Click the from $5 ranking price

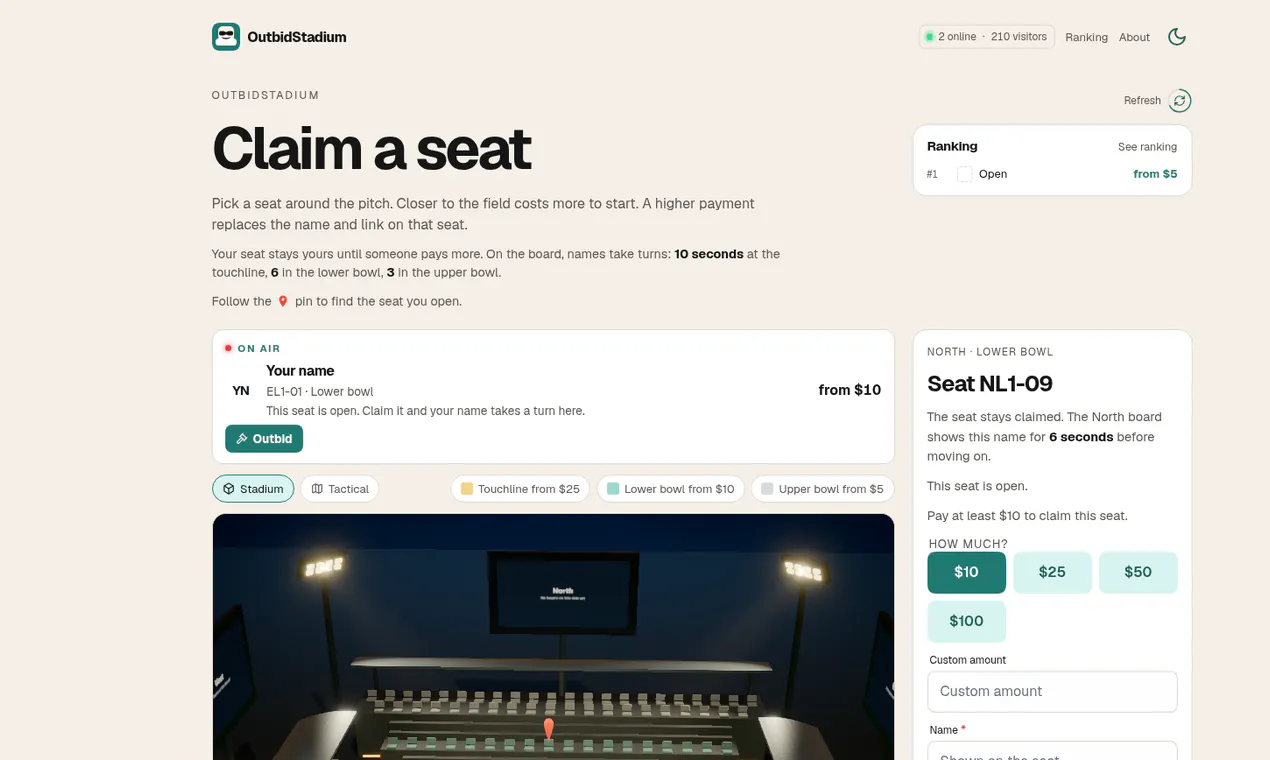pyautogui.click(x=1155, y=174)
